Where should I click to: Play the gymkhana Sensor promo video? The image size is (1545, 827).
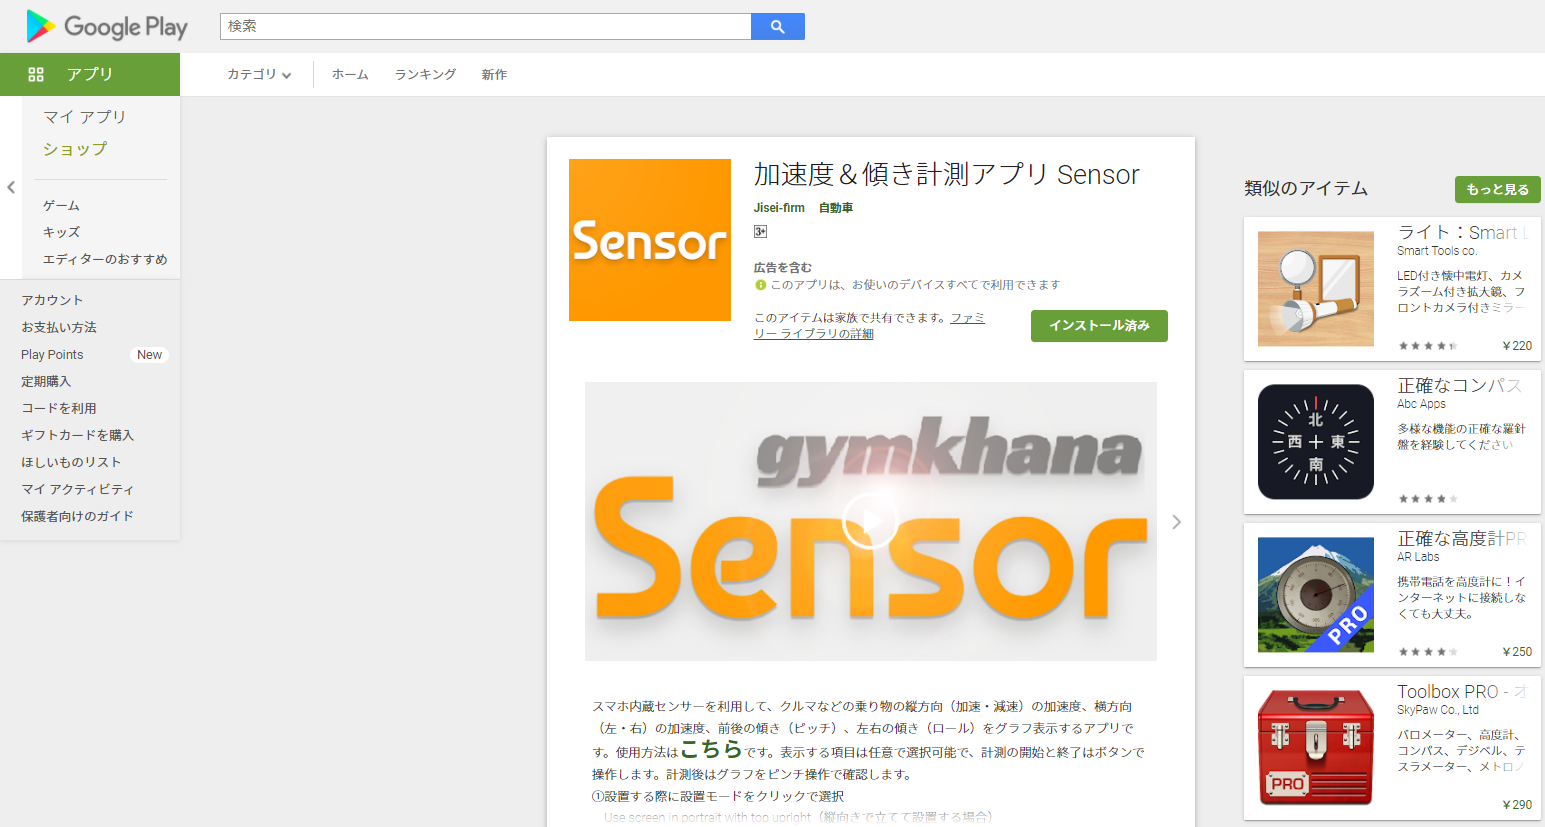(x=870, y=521)
